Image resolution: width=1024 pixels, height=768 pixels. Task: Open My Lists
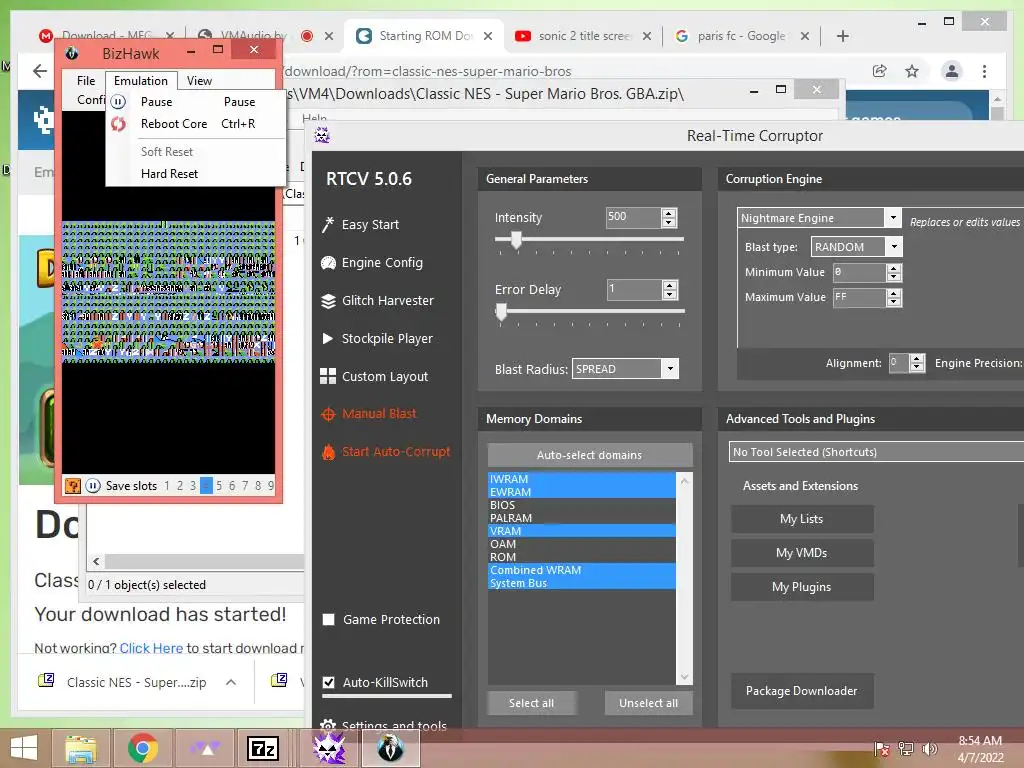coord(802,519)
